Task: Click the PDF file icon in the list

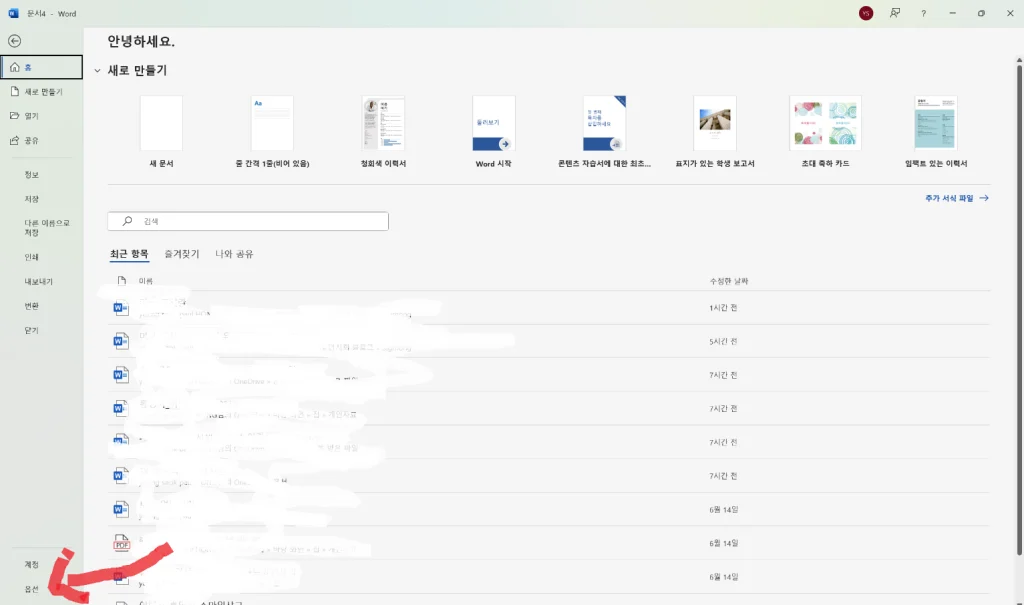Action: [121, 542]
